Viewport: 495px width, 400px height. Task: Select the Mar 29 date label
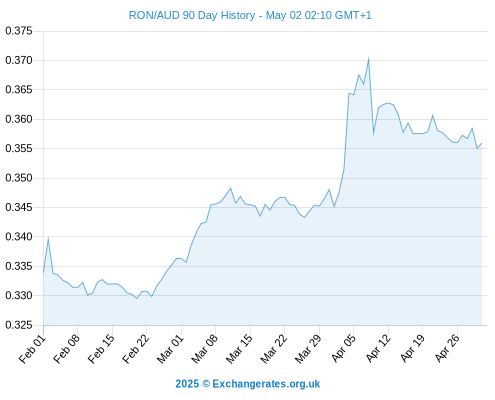click(308, 349)
